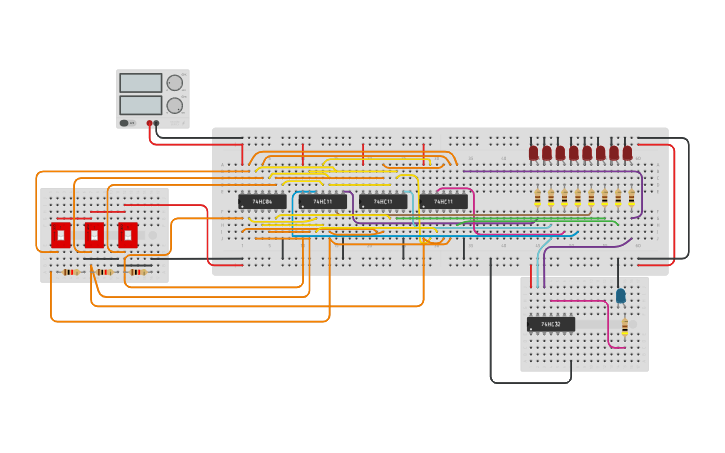Click the power supply red positive terminal
The width and height of the screenshot is (725, 453).
point(149,123)
